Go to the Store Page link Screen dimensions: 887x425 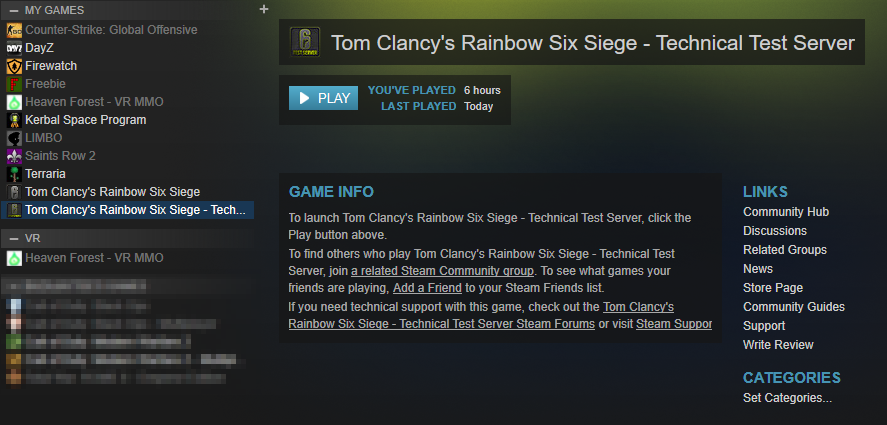[x=773, y=287]
